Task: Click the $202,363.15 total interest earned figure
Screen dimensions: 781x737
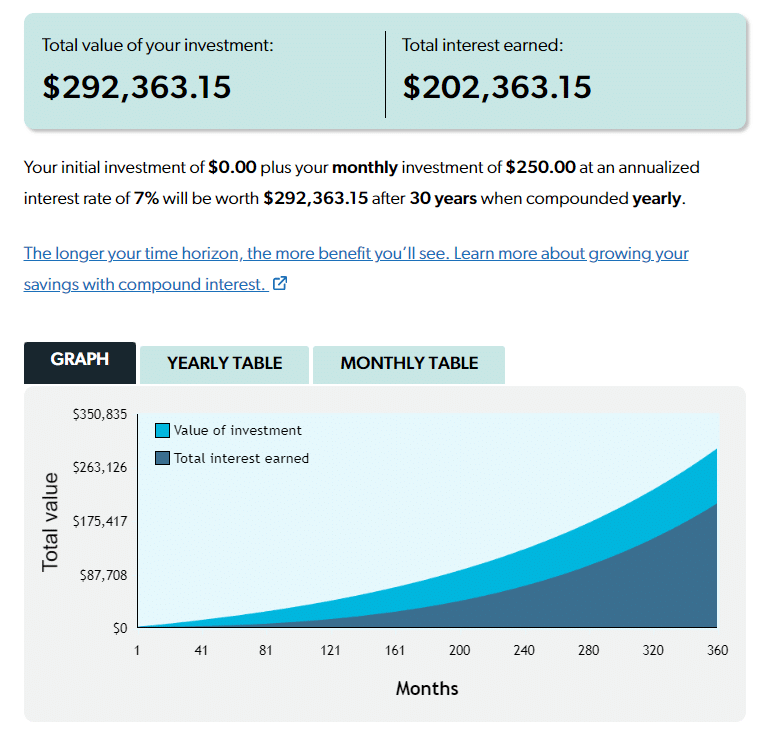Action: click(x=497, y=87)
